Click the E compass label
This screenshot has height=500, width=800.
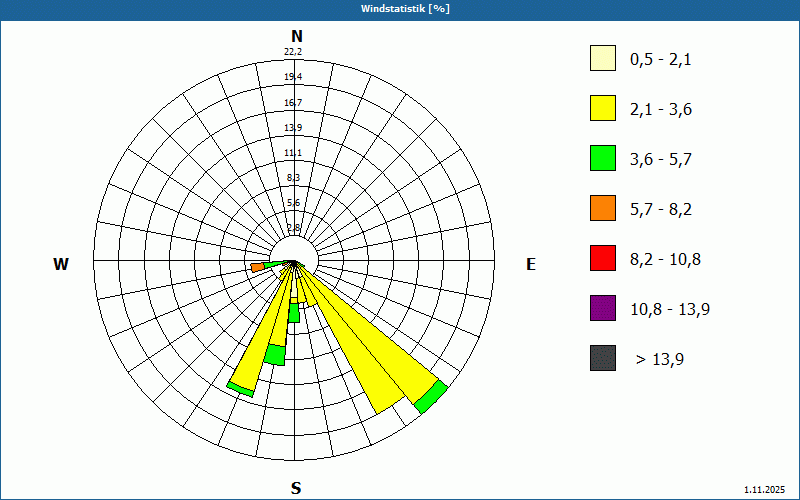(531, 264)
